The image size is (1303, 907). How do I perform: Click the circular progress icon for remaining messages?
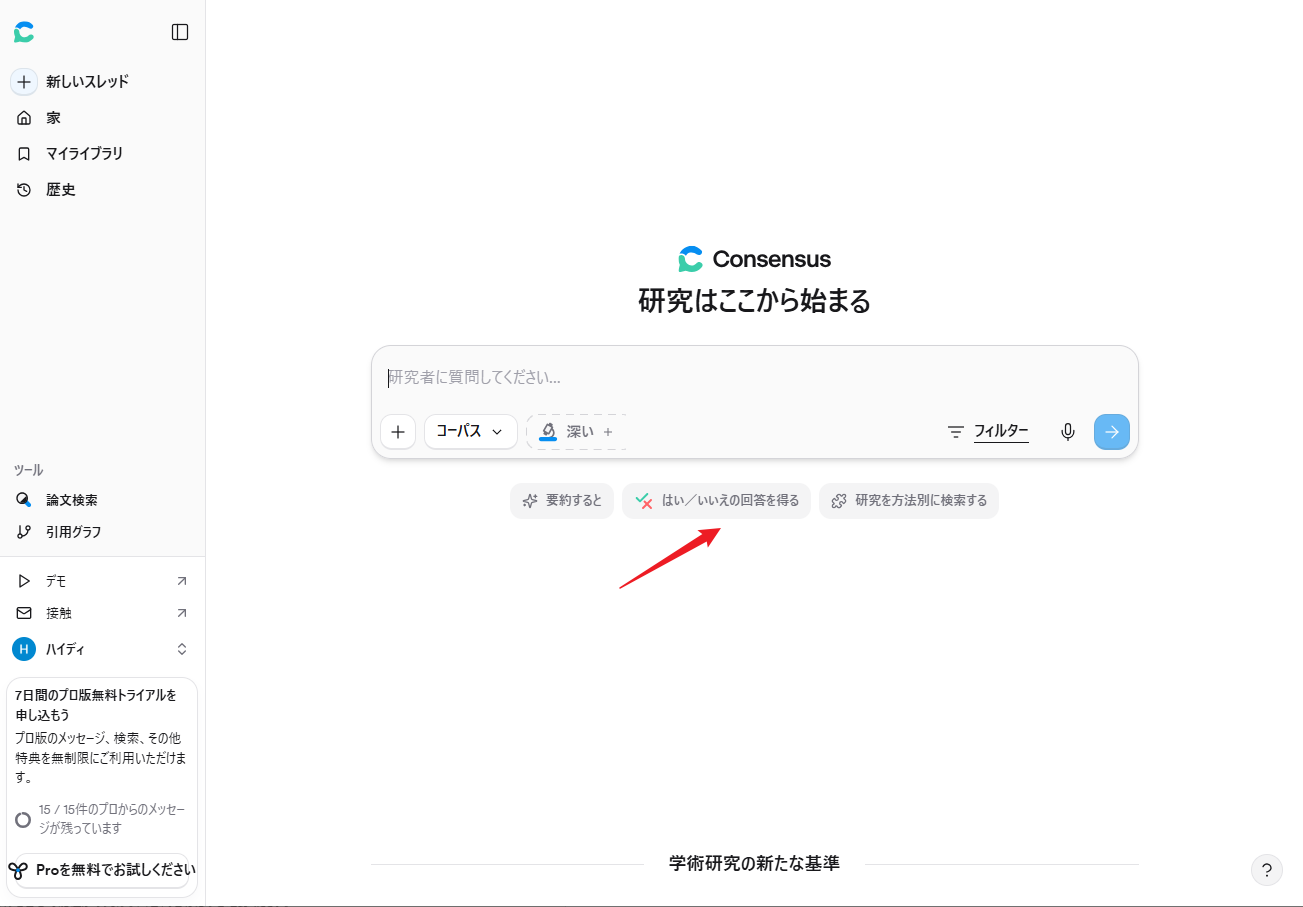(x=23, y=820)
